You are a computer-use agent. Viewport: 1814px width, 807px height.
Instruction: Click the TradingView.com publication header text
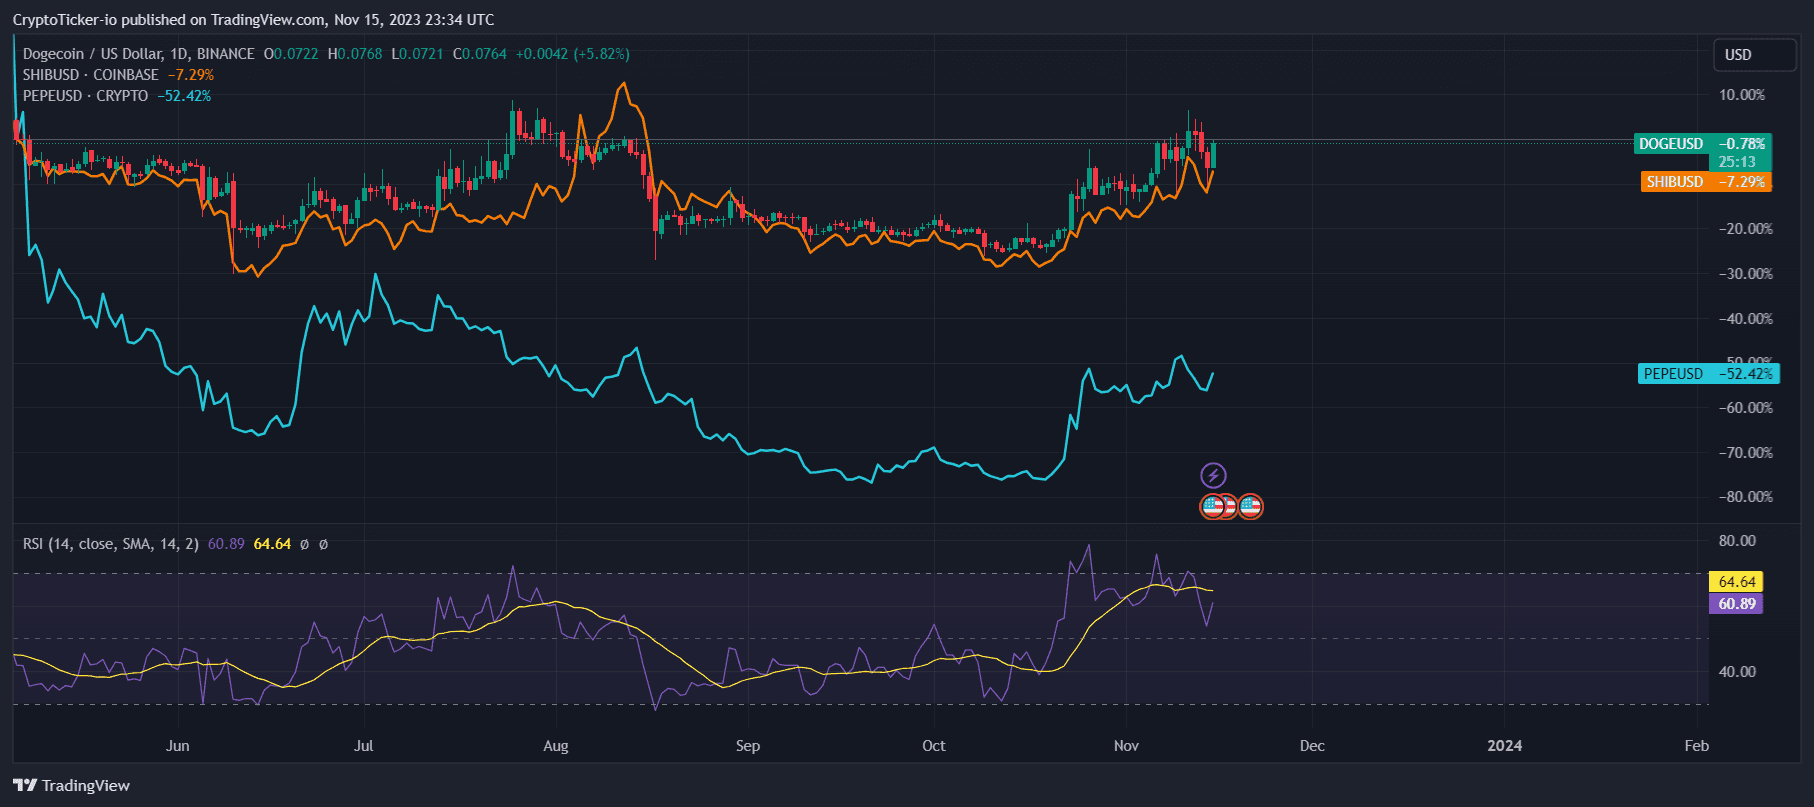(253, 20)
